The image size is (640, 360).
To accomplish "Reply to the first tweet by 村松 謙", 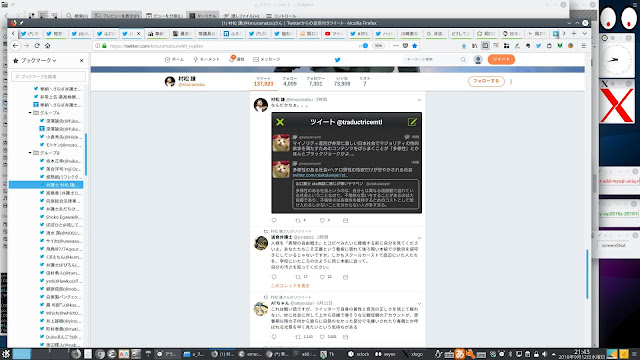I will [274, 220].
